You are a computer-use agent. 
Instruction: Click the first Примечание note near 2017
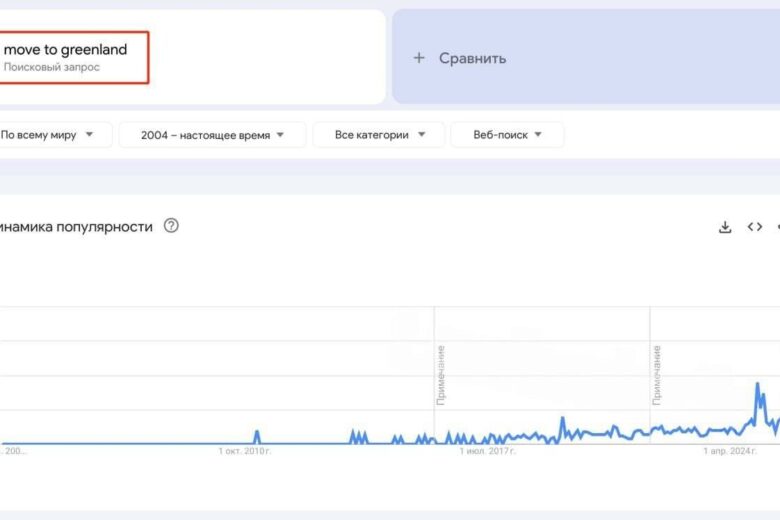click(x=440, y=375)
